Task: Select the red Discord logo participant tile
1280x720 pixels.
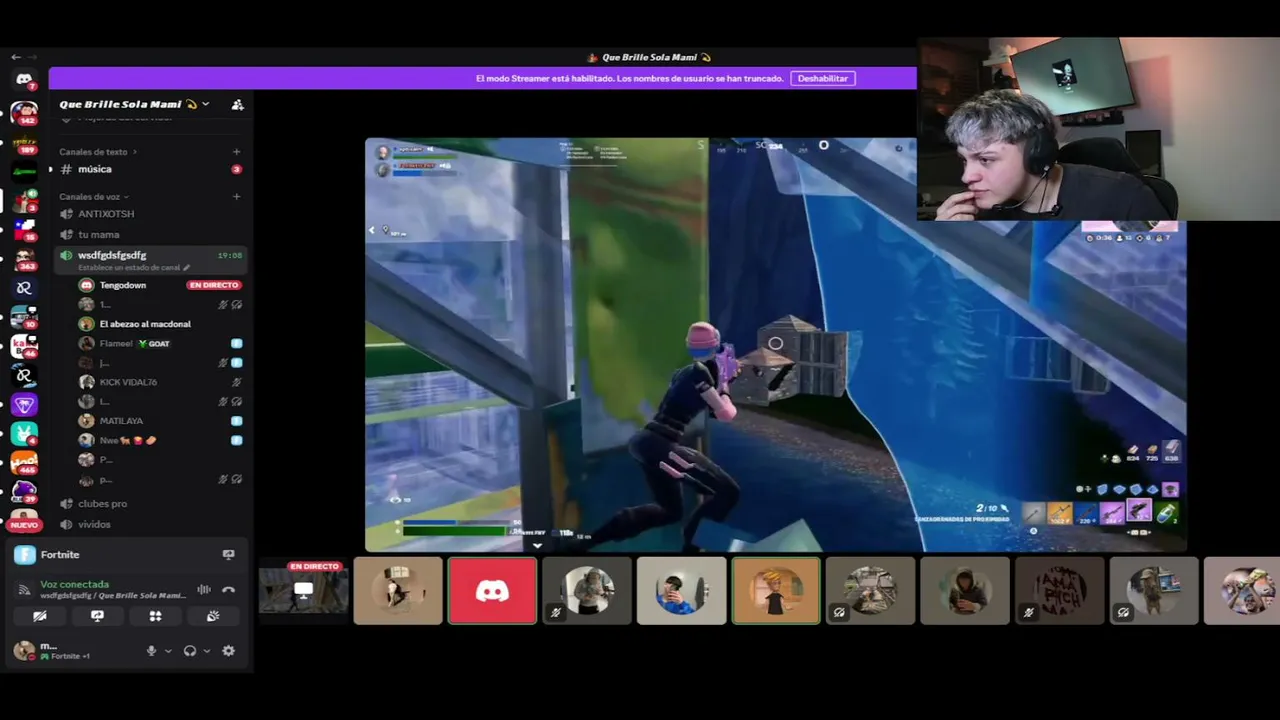Action: (492, 591)
